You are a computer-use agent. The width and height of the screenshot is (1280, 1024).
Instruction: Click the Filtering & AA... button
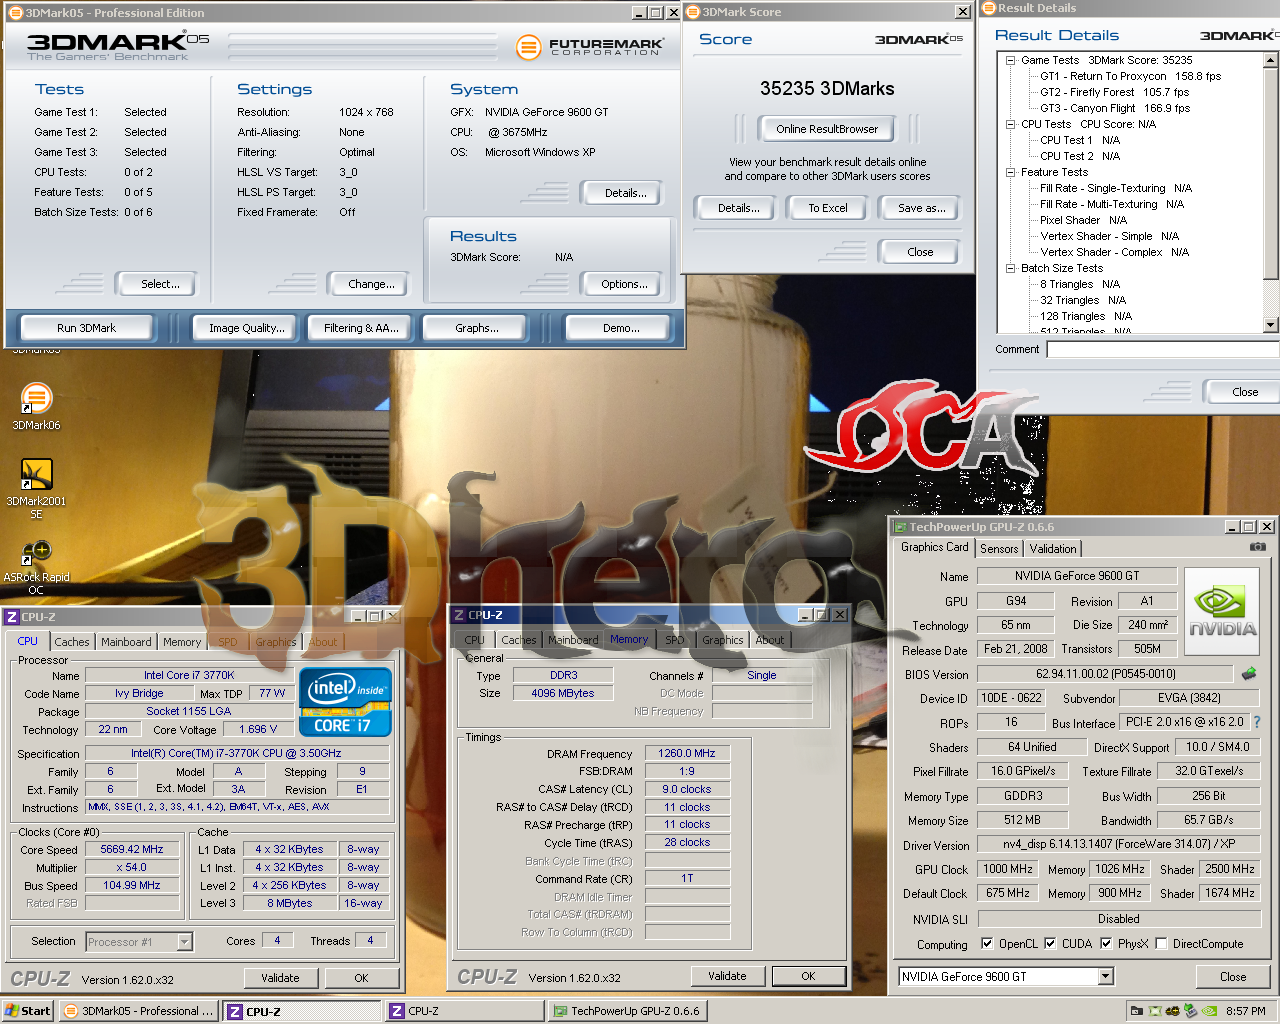point(361,328)
